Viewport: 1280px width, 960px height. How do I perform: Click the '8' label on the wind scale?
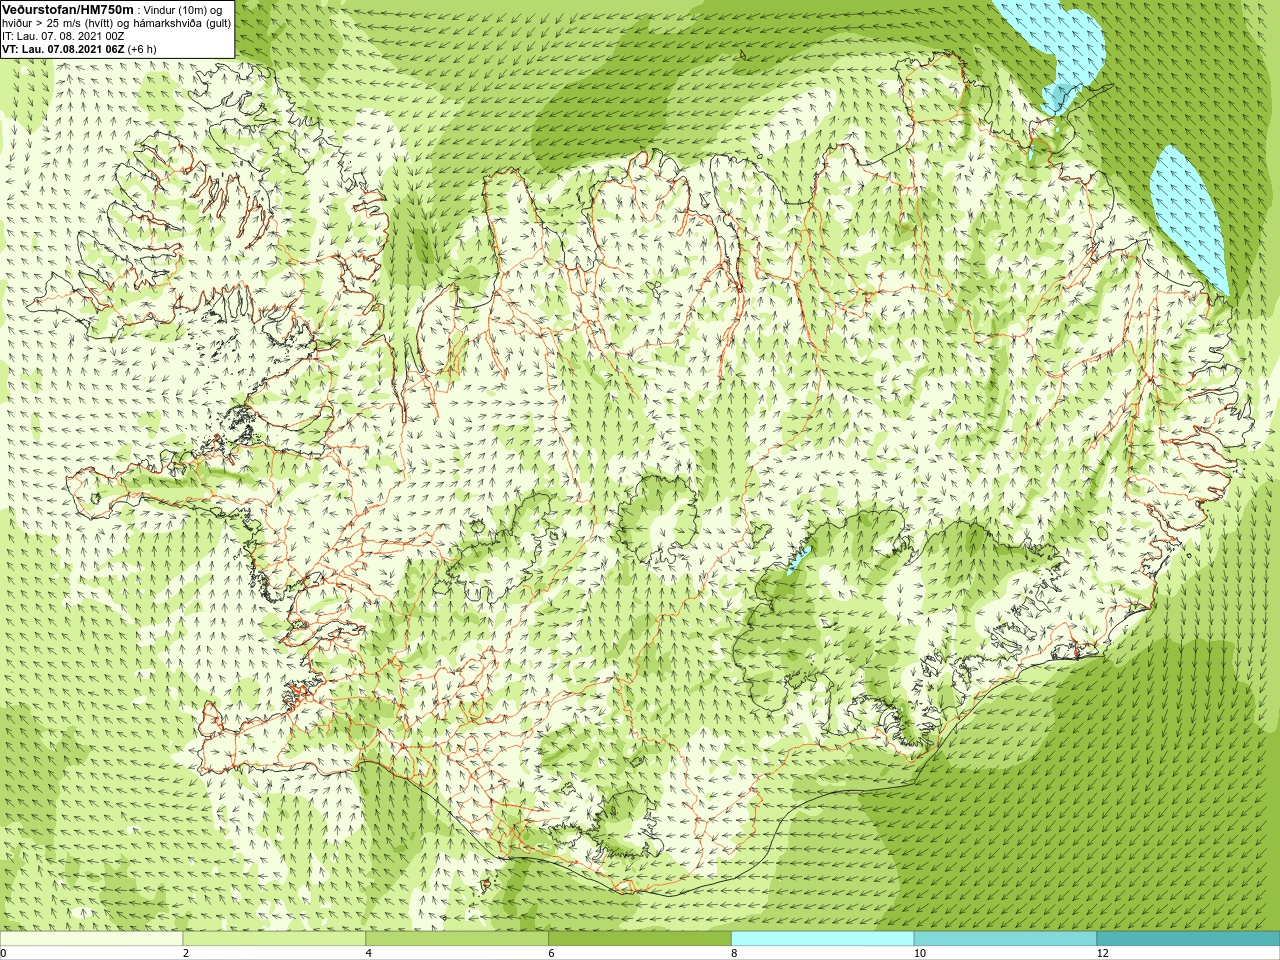coord(734,953)
